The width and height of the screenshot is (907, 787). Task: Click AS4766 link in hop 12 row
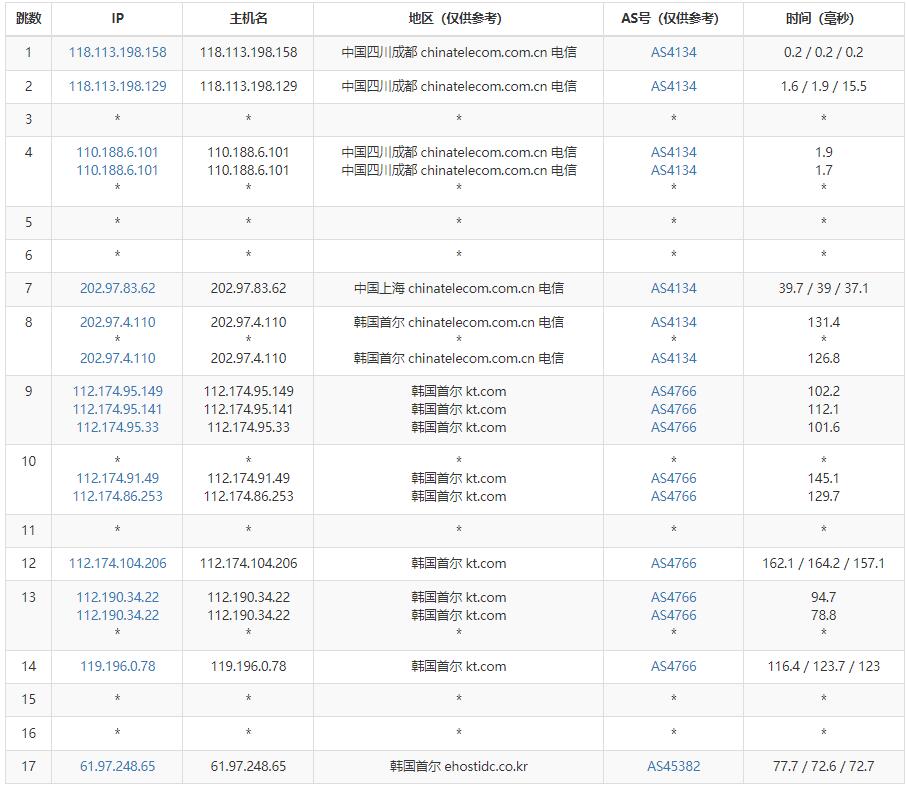click(x=673, y=563)
